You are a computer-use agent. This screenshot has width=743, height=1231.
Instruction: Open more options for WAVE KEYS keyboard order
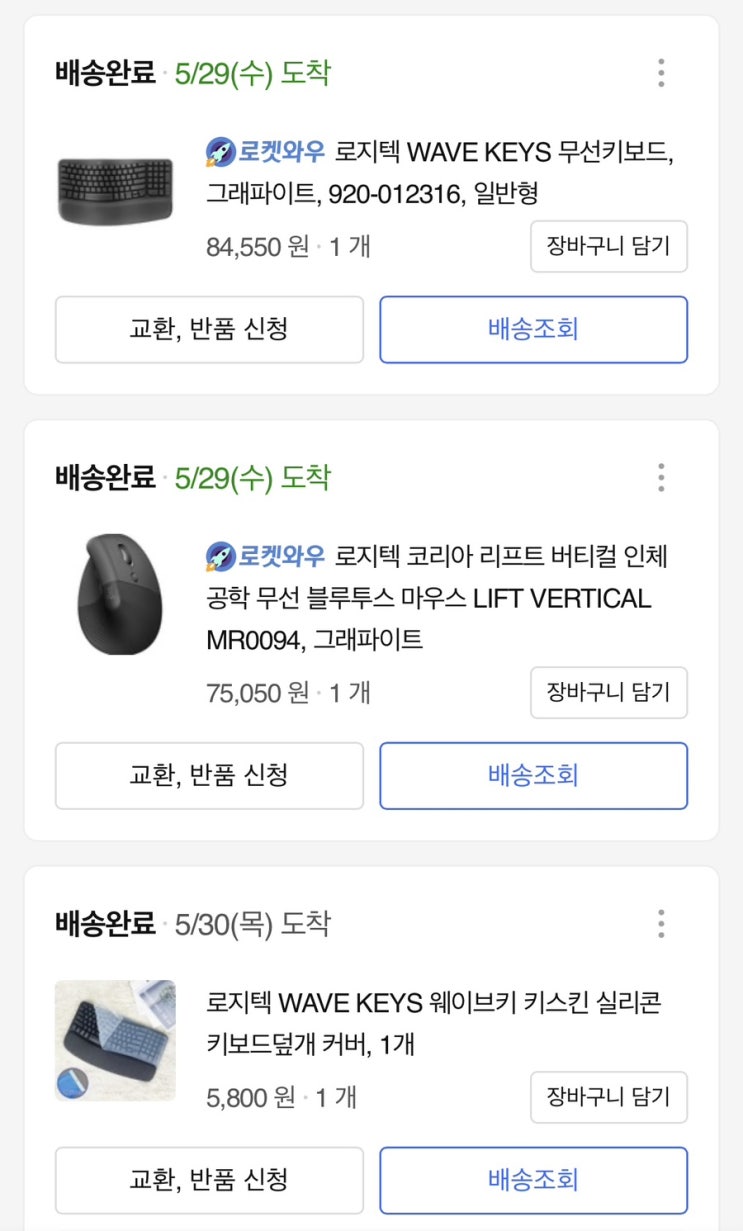click(661, 73)
